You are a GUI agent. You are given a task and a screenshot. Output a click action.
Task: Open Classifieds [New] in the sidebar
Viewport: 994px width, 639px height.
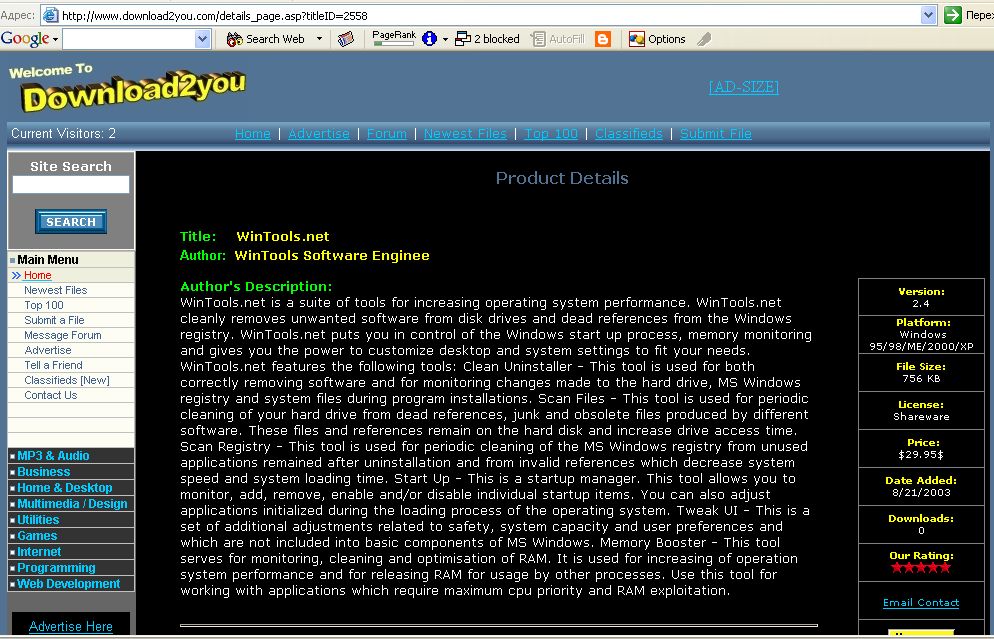coord(67,380)
